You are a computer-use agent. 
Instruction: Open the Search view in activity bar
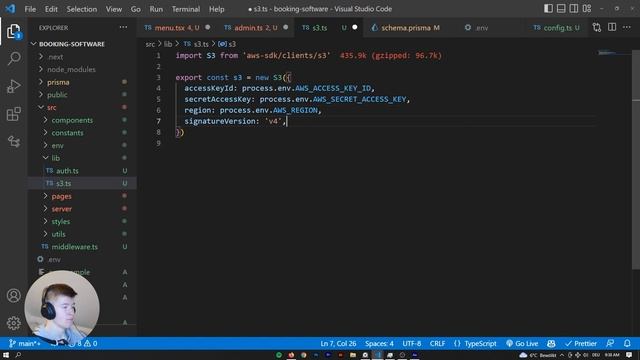pyautogui.click(x=13, y=59)
